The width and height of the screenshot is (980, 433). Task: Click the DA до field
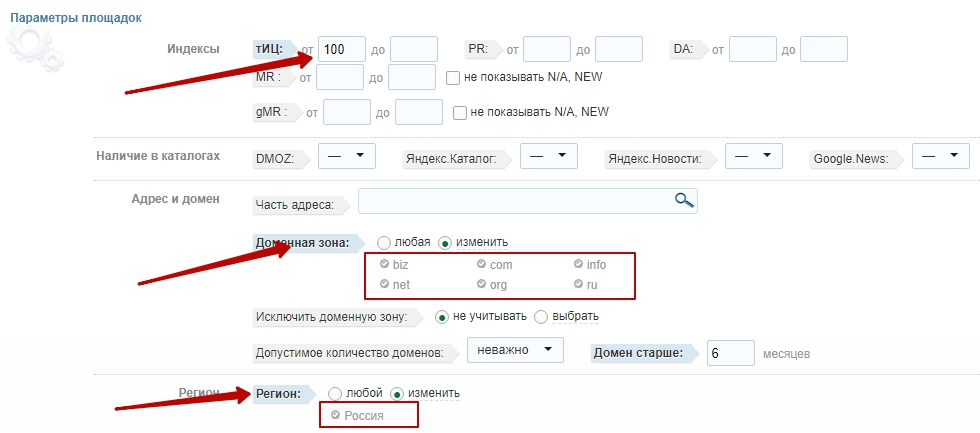(x=824, y=49)
